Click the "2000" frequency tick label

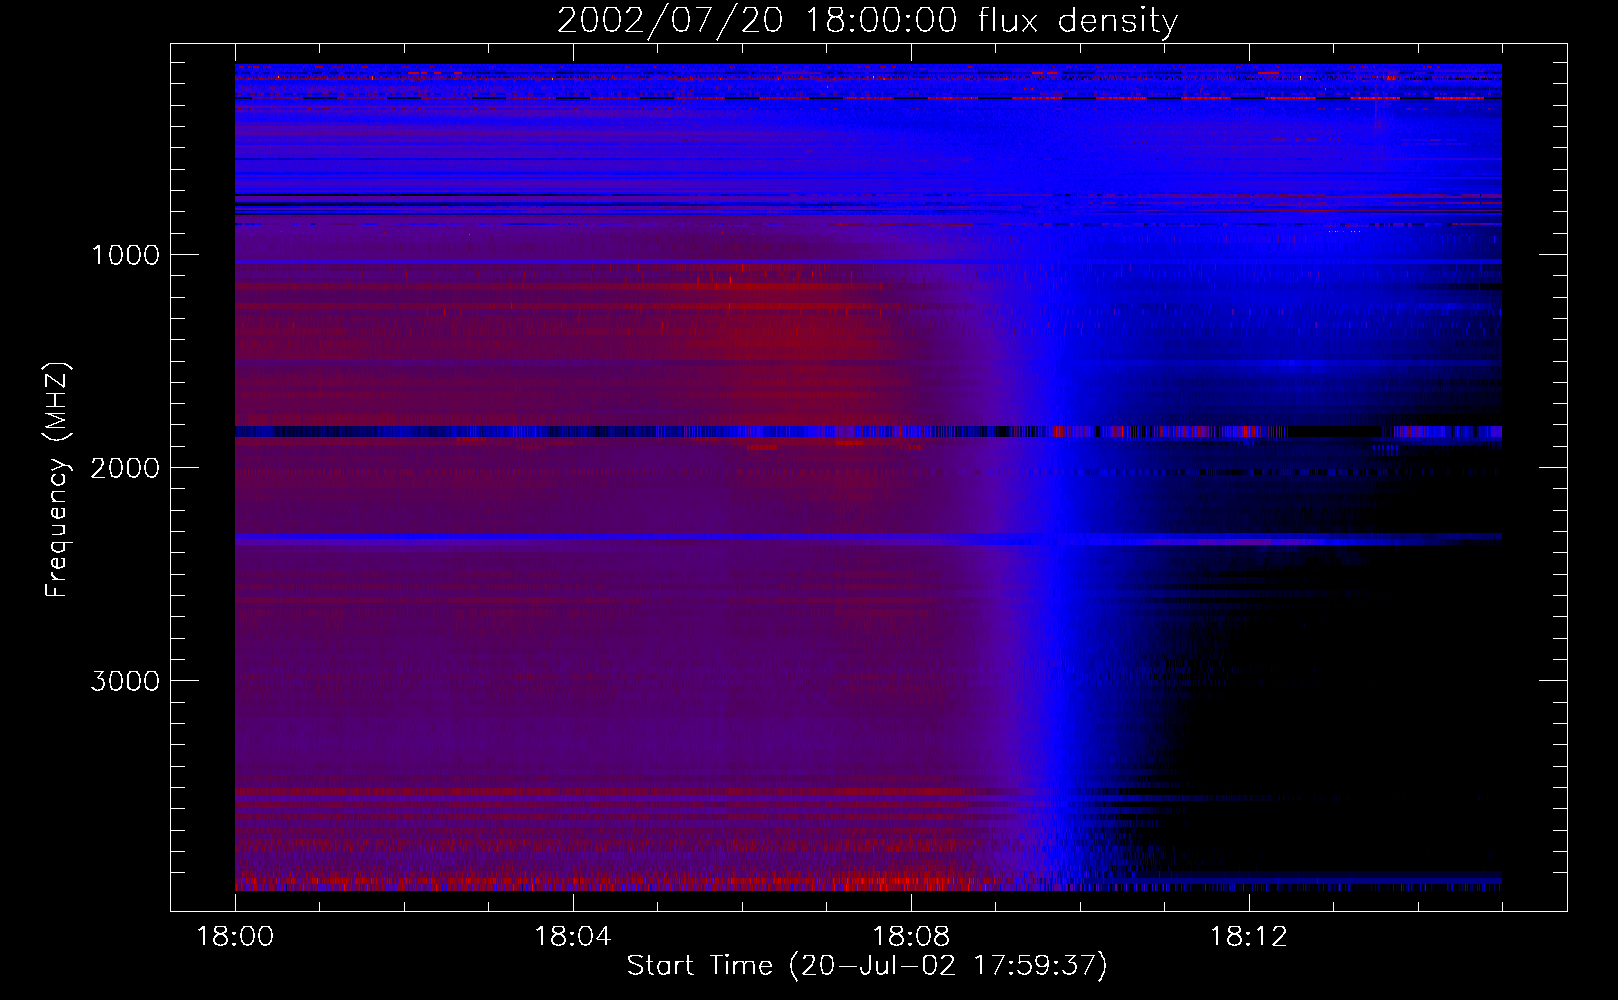click(x=125, y=468)
